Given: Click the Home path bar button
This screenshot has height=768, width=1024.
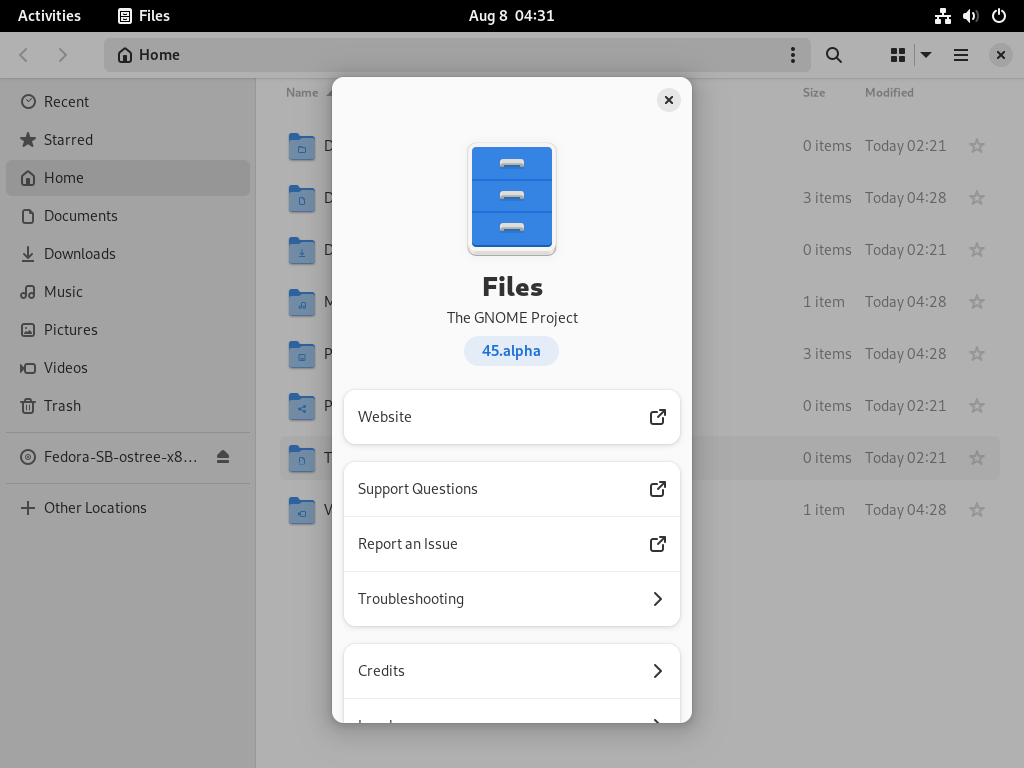Looking at the screenshot, I should [149, 55].
